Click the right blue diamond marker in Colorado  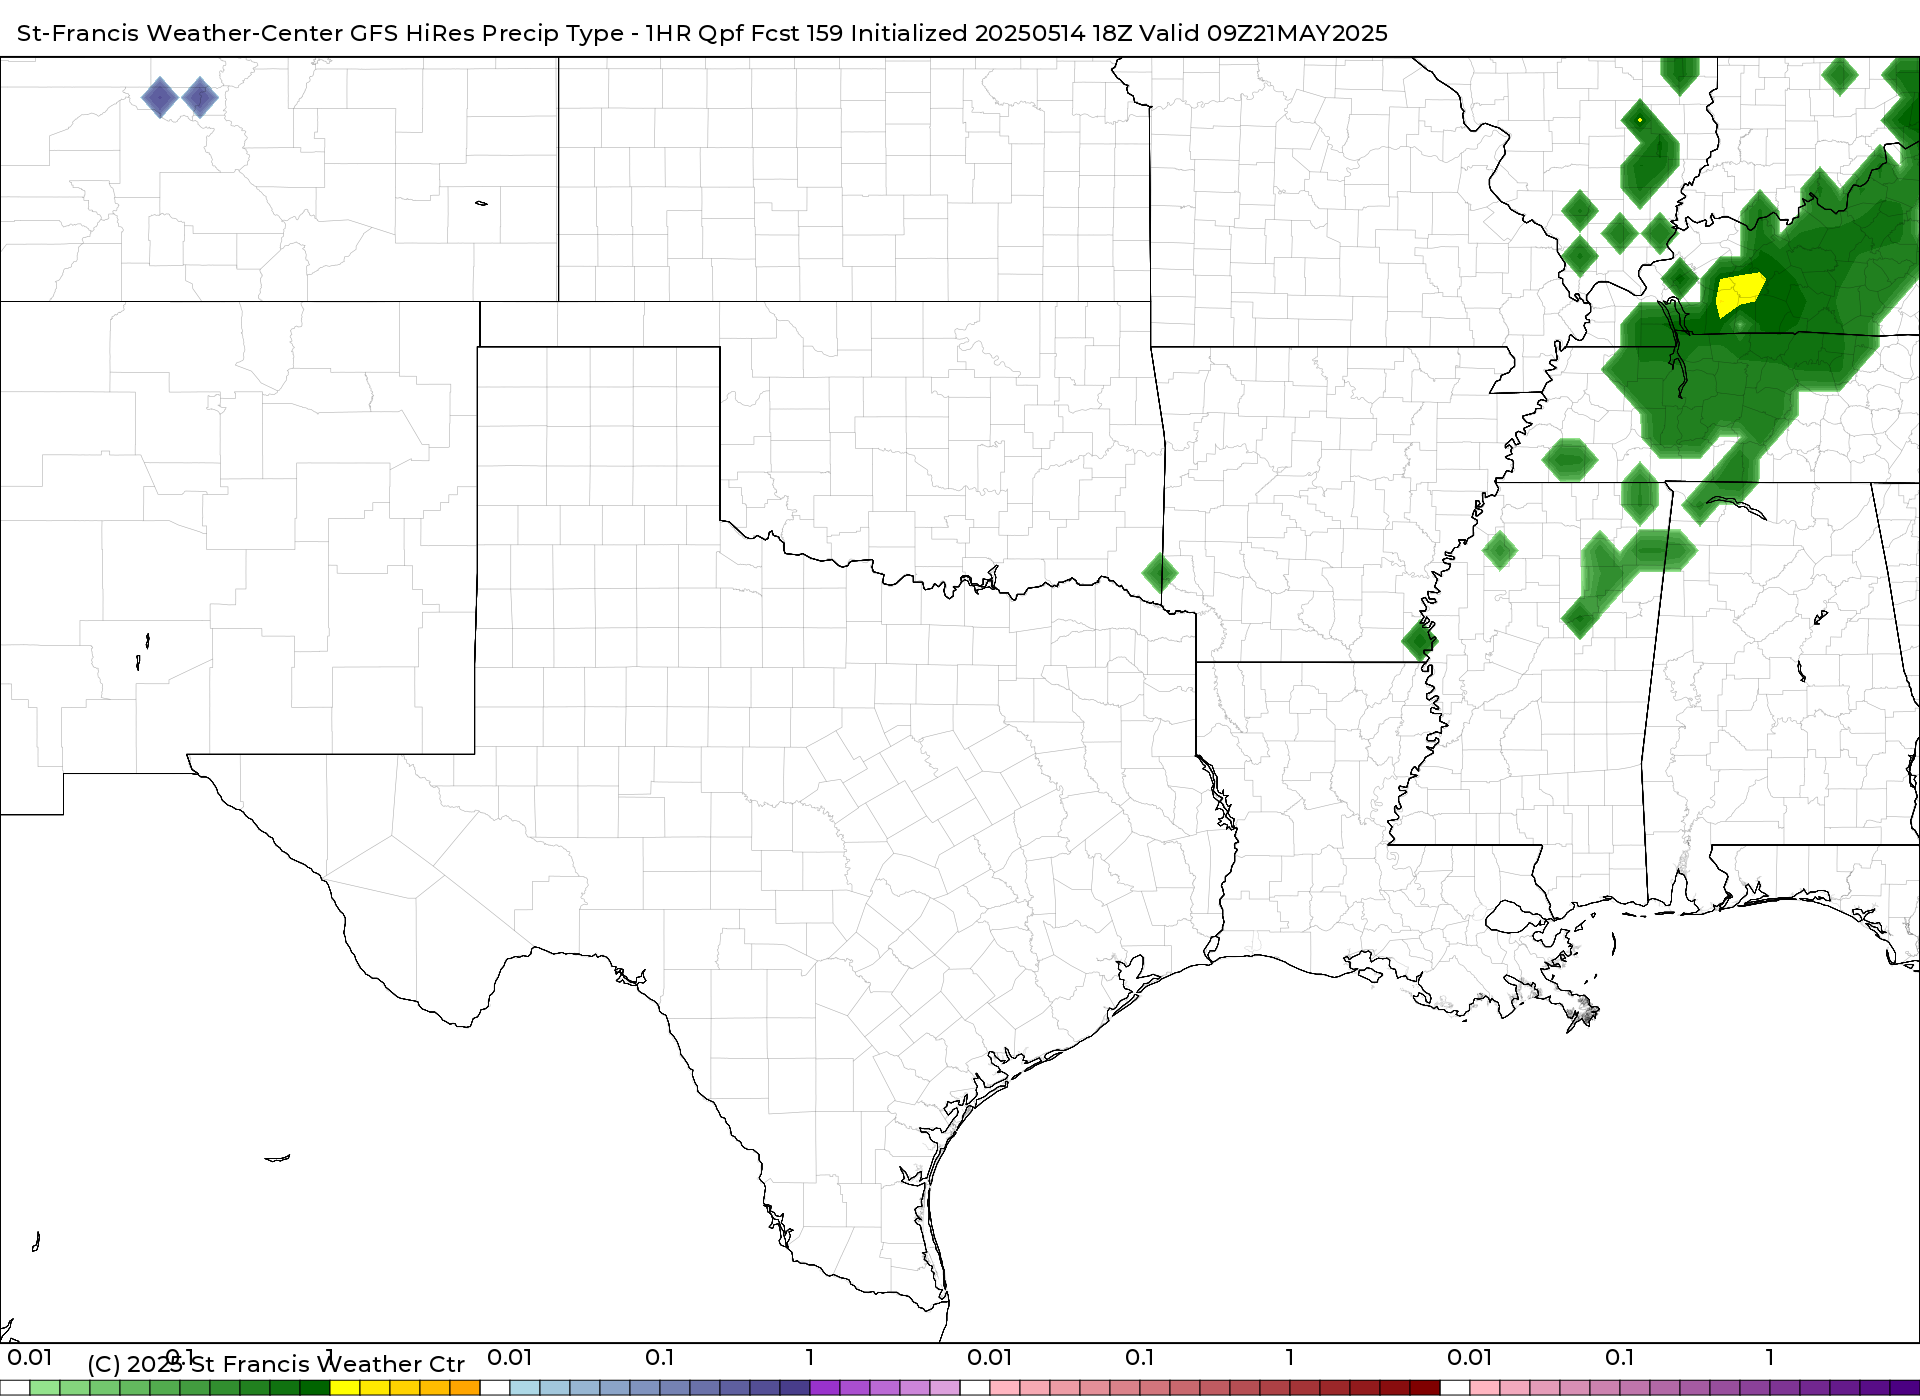pos(200,97)
